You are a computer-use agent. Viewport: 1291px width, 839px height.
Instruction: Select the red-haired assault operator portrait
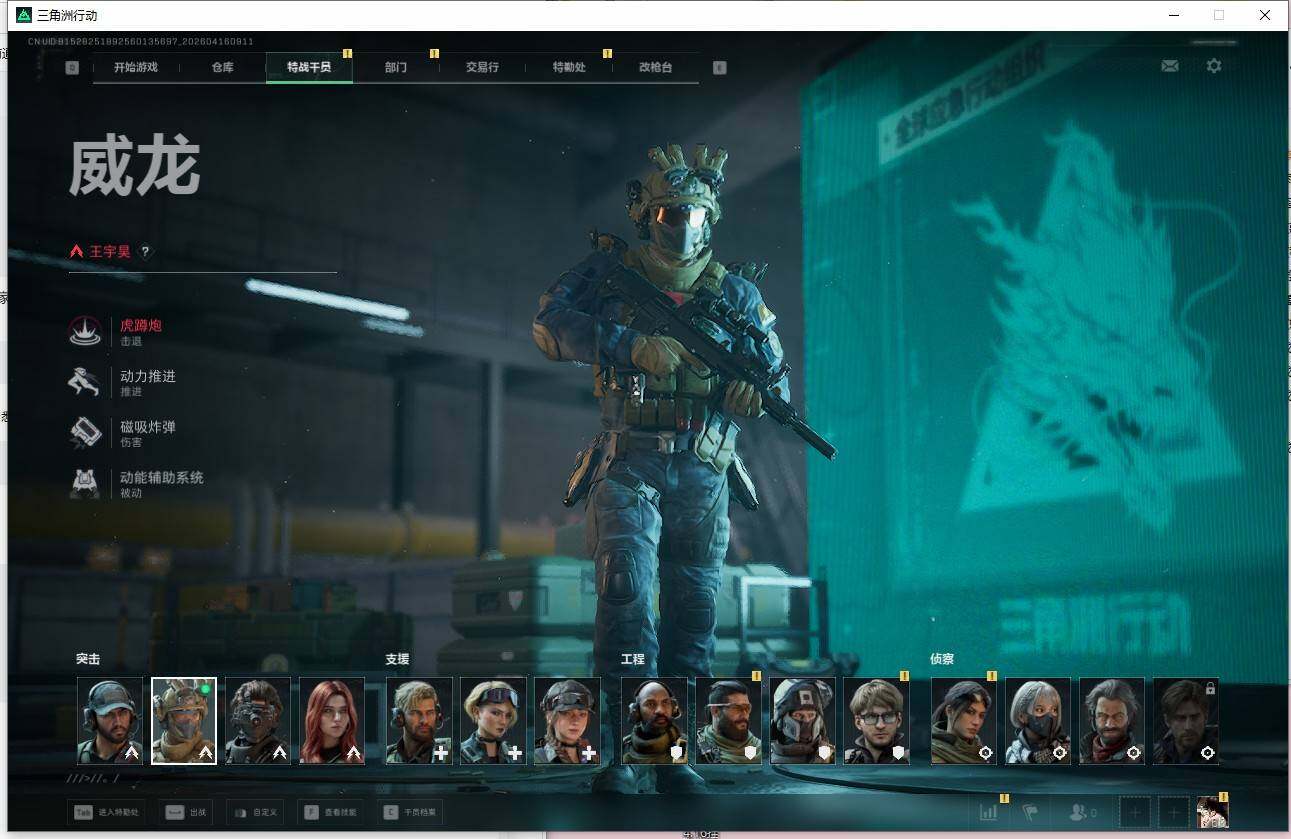332,721
